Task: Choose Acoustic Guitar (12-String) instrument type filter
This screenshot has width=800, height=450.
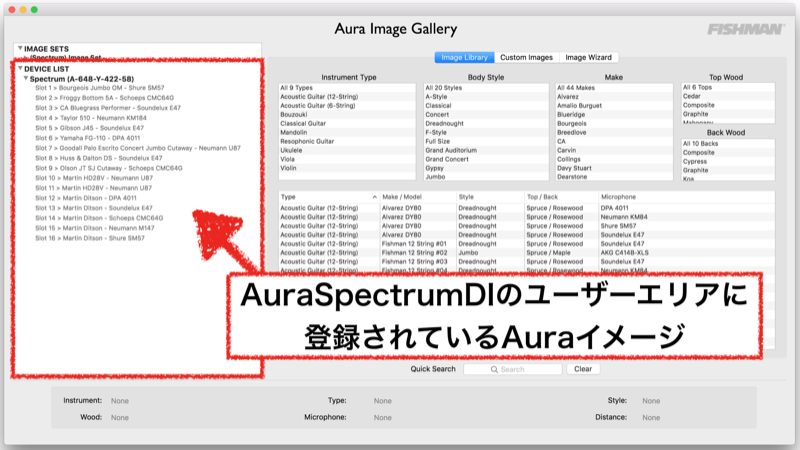Action: [347, 97]
